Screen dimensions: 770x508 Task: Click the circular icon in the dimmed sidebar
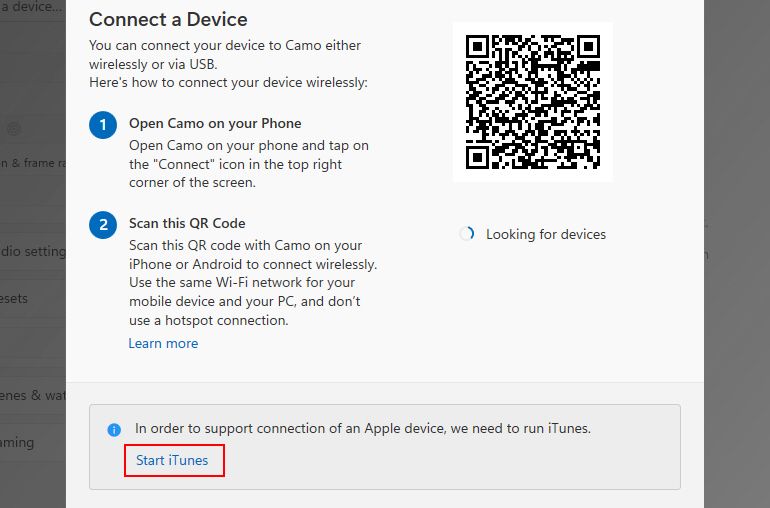click(x=13, y=128)
